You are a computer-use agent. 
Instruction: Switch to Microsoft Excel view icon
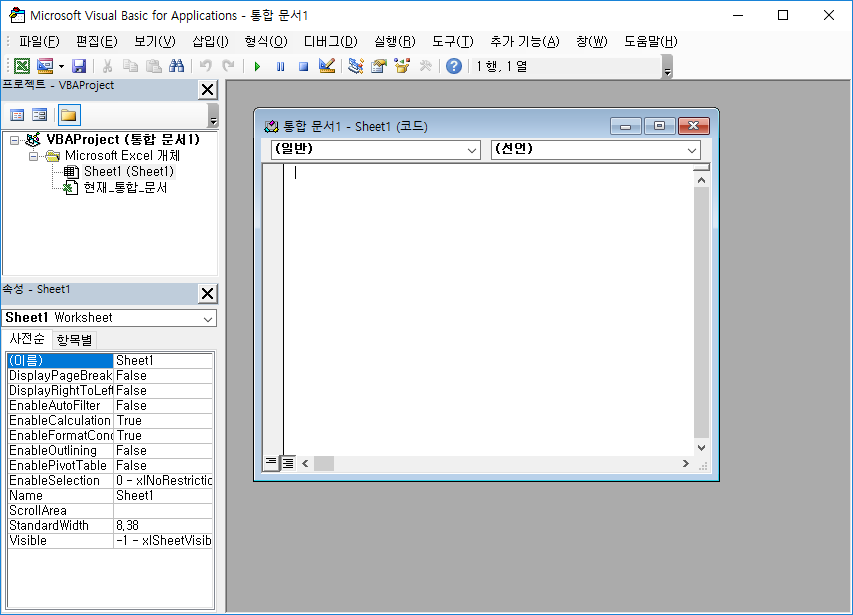tap(22, 66)
